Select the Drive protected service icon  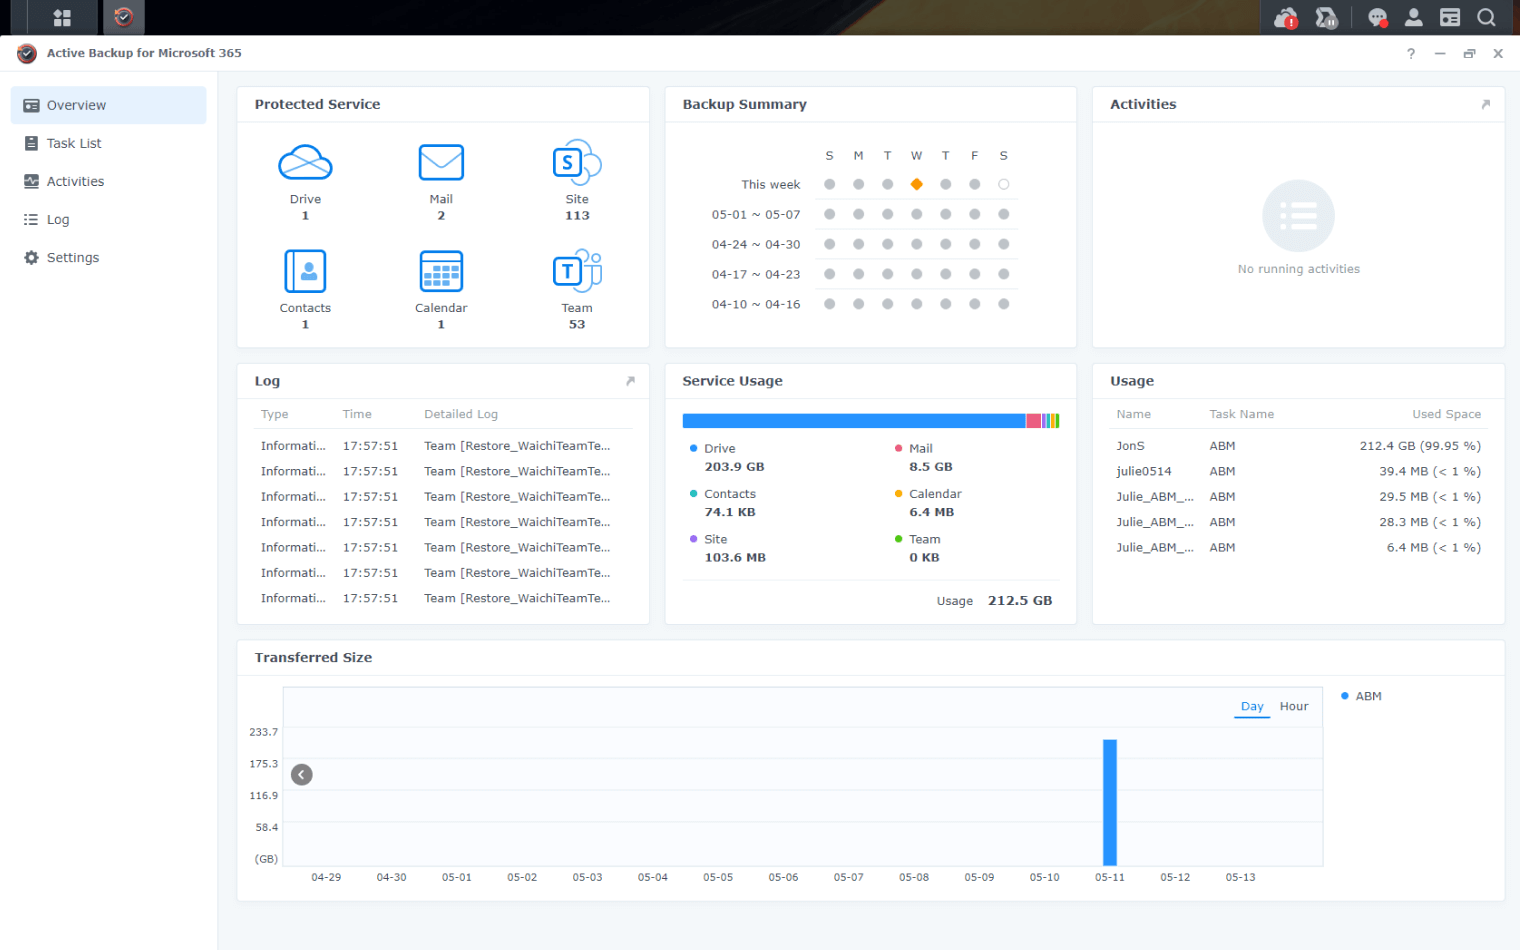pyautogui.click(x=305, y=162)
